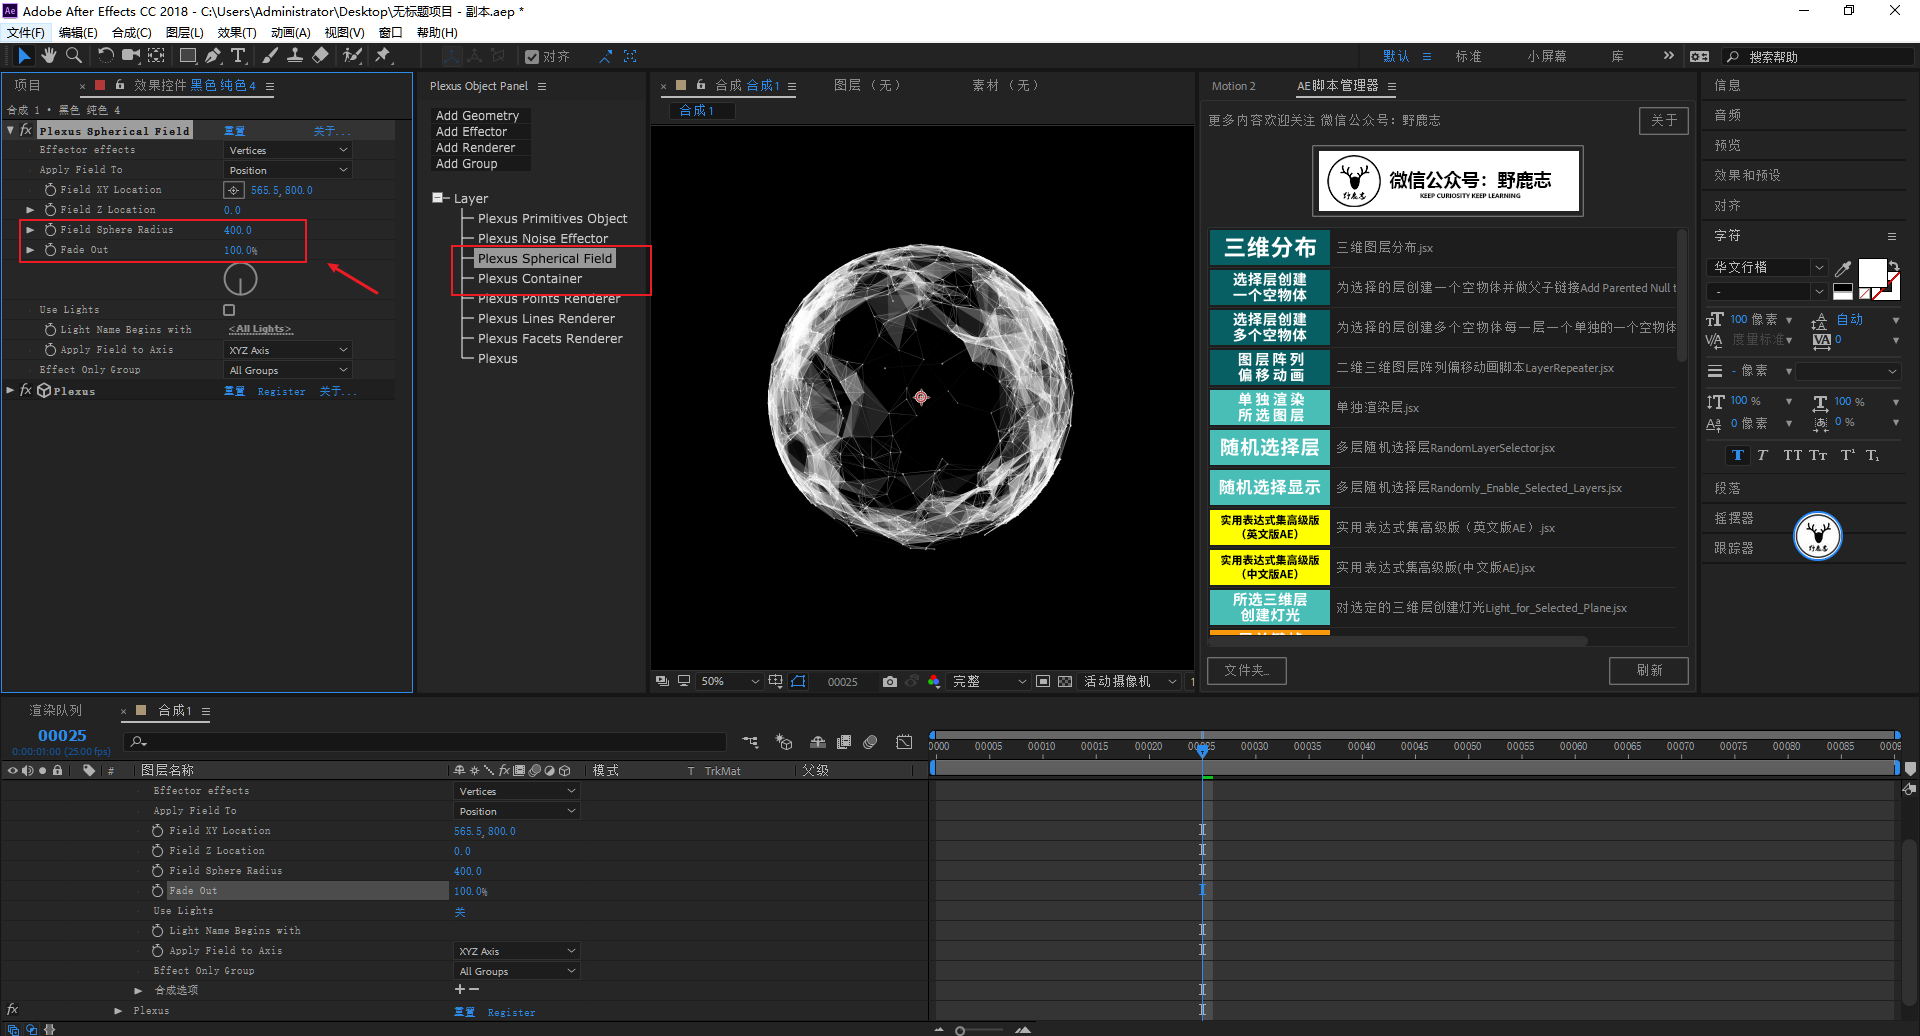This screenshot has height=1036, width=1920.
Task: Open the 编辑(E) menu
Action: pos(78,33)
